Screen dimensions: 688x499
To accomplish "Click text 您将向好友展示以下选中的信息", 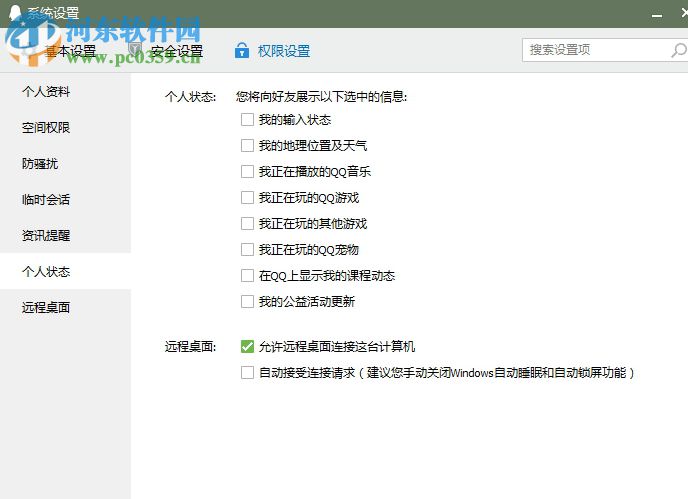I will (320, 96).
